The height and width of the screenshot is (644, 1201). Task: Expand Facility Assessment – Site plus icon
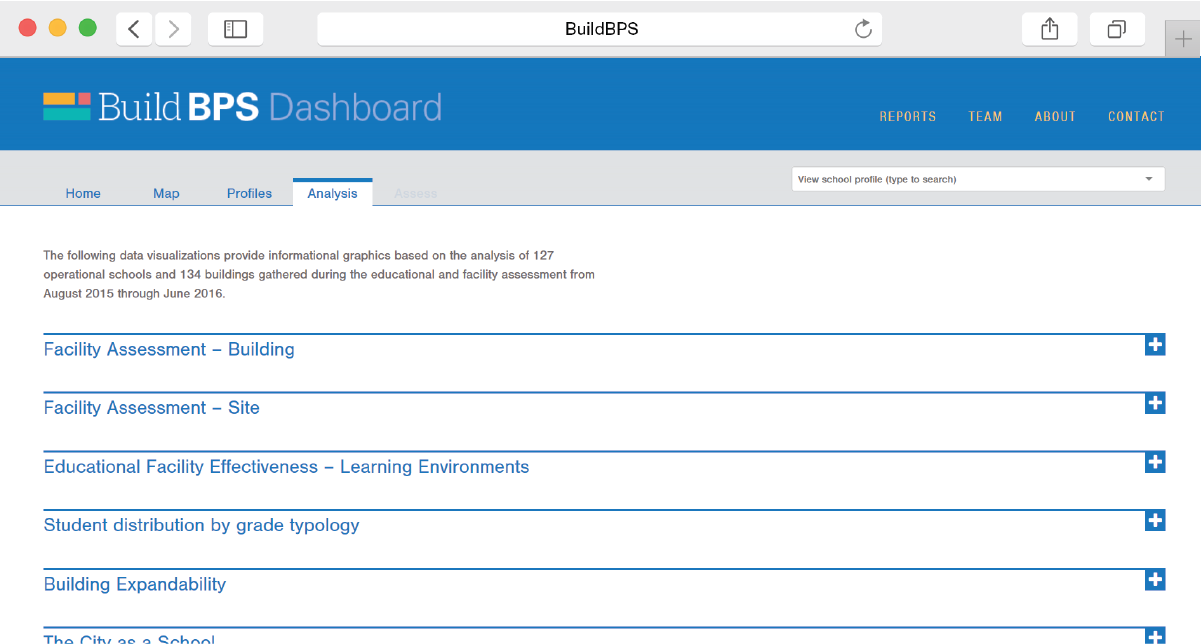pyautogui.click(x=1154, y=403)
